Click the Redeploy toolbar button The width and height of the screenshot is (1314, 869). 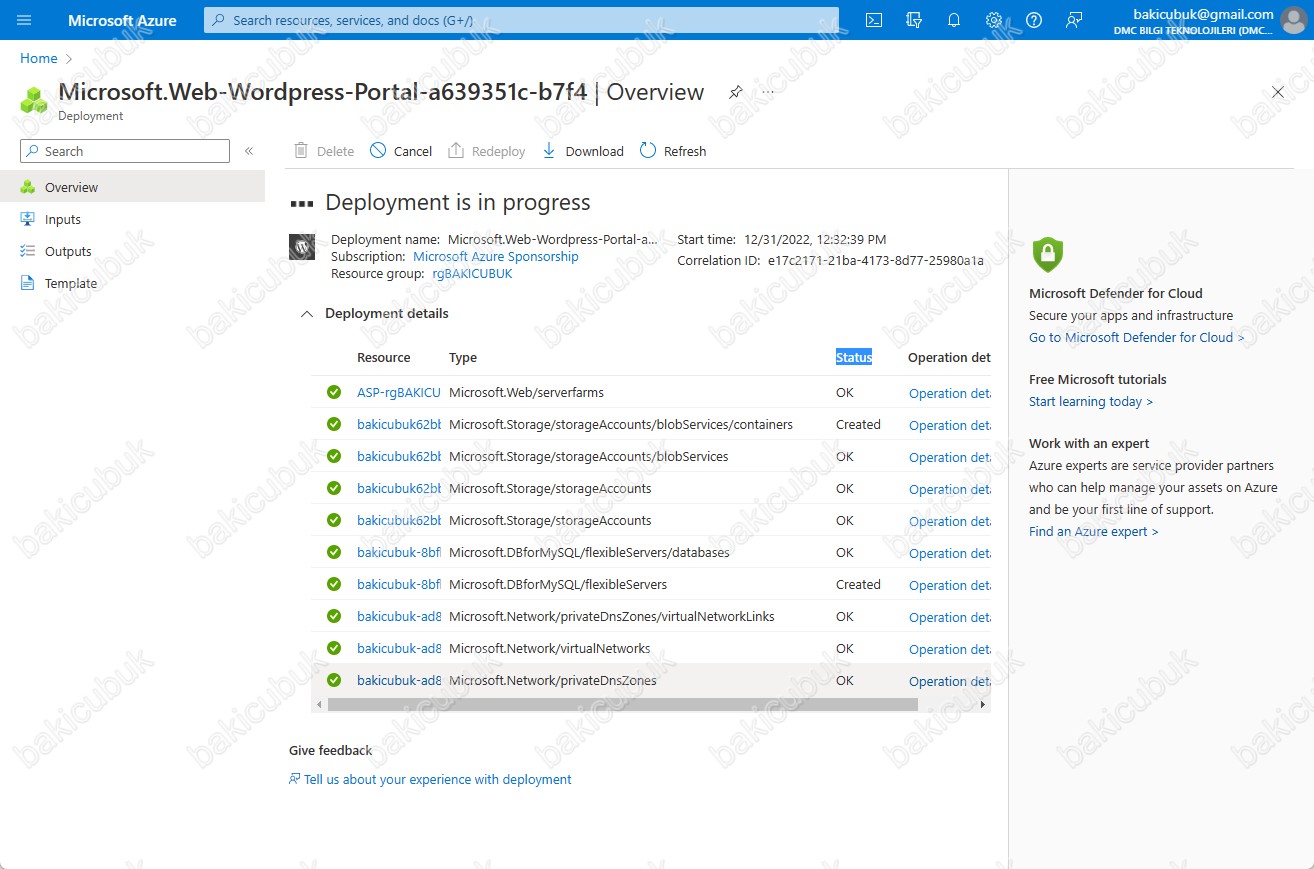click(486, 151)
